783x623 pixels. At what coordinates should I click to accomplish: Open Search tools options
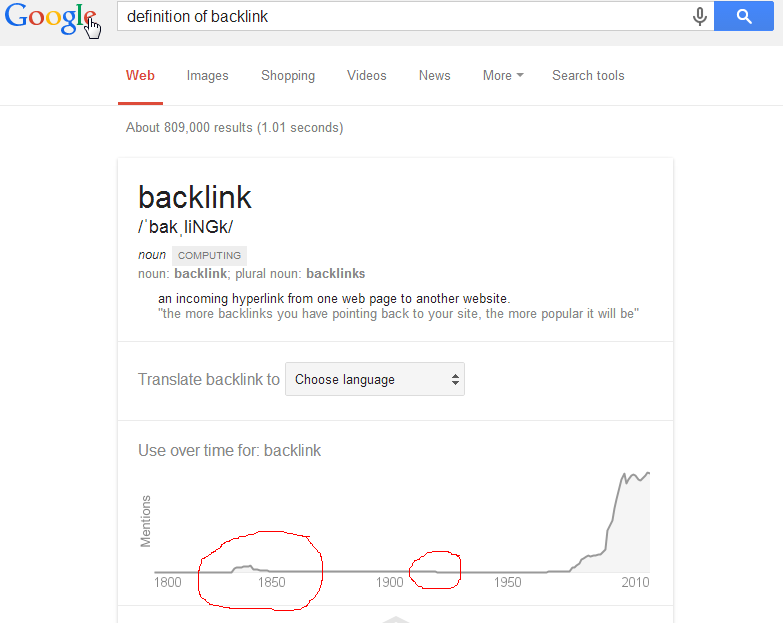tap(588, 75)
